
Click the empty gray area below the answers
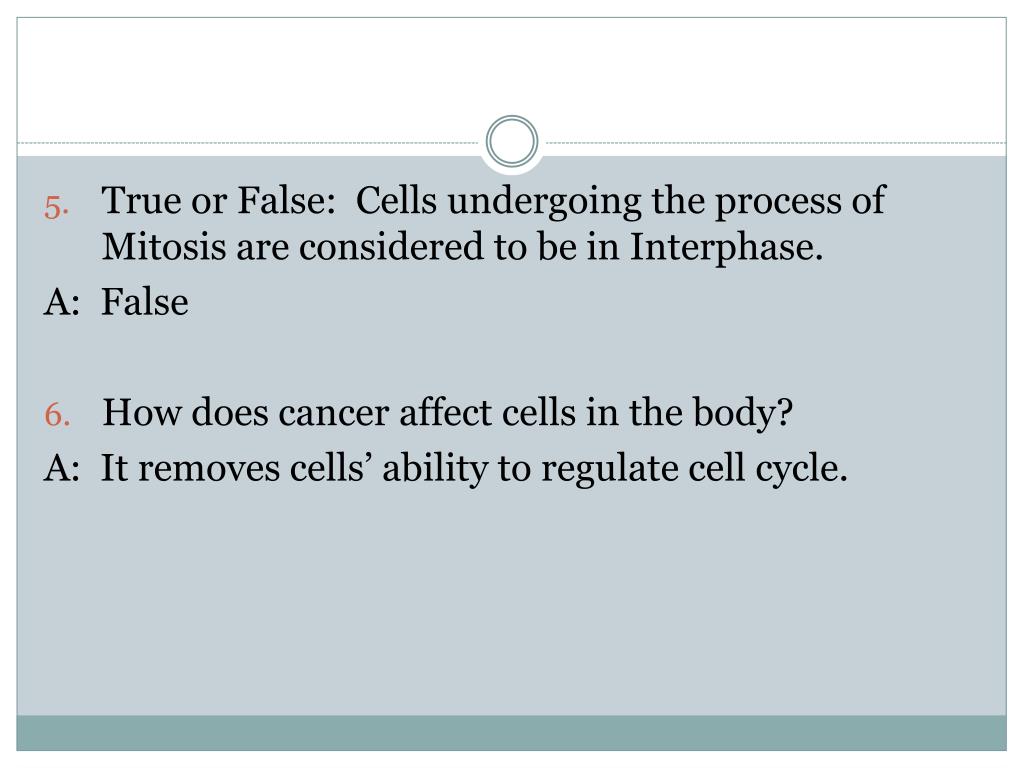pos(511,601)
